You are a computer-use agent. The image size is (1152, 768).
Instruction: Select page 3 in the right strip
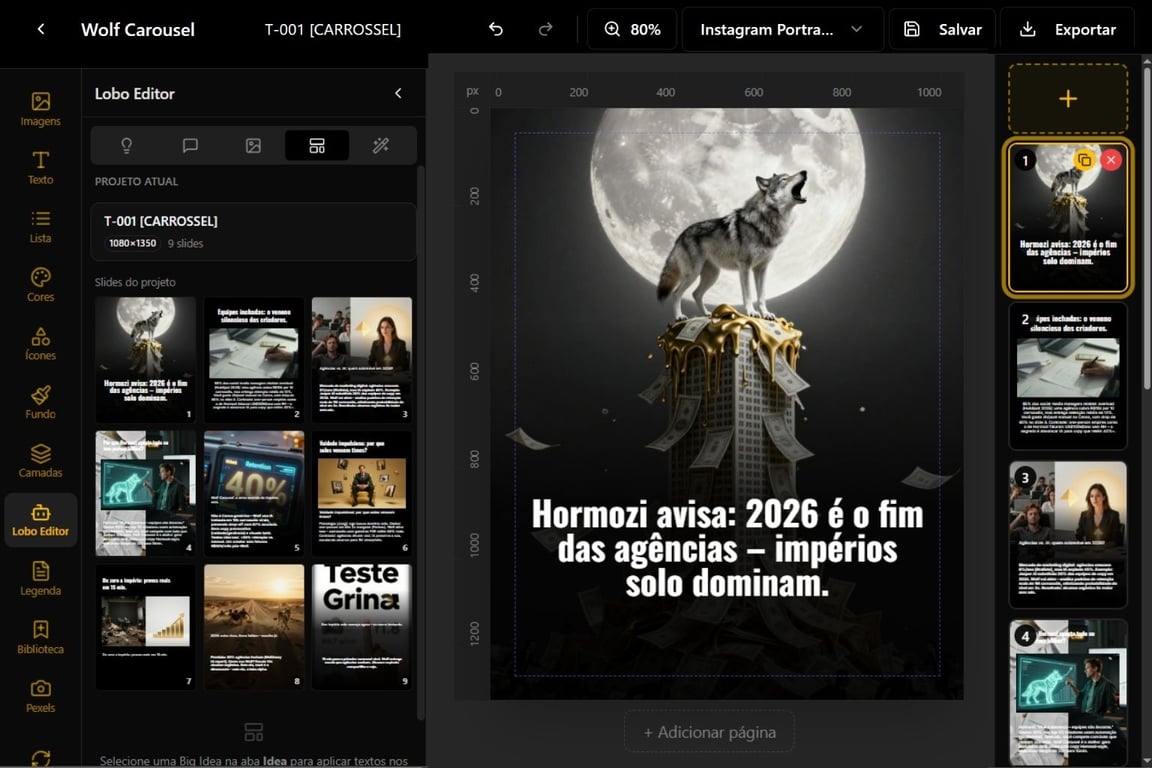1068,534
